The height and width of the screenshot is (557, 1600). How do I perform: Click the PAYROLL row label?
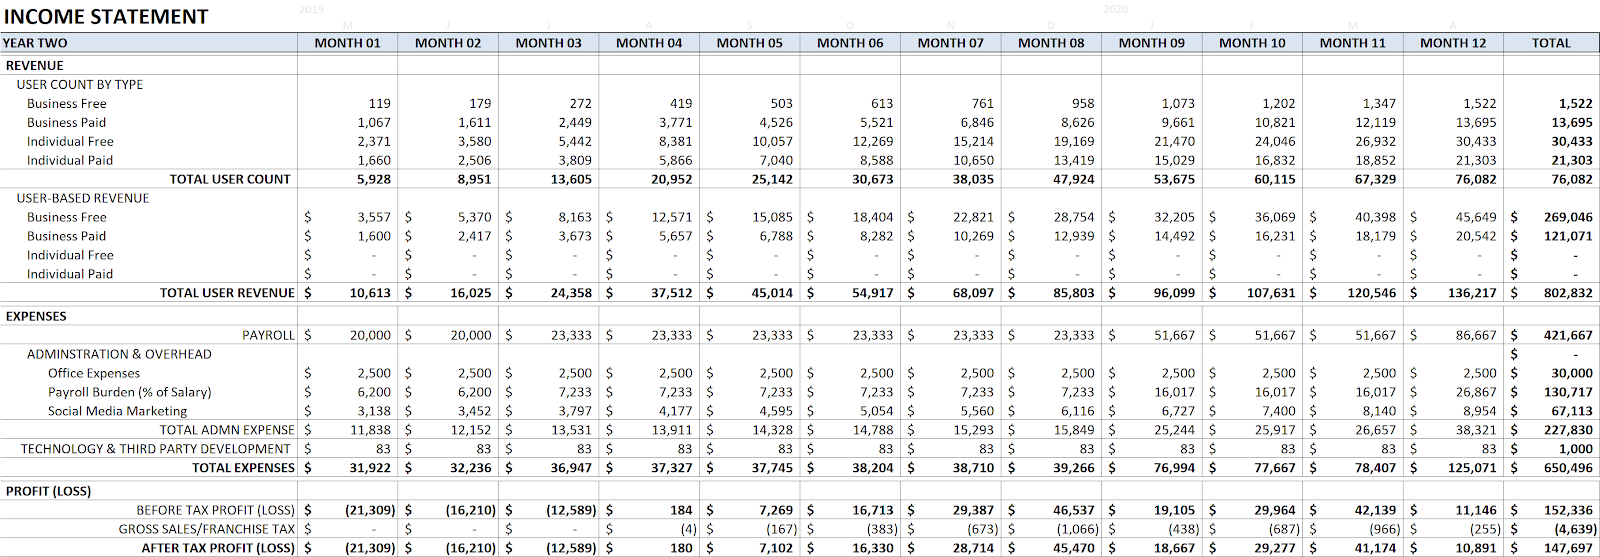click(268, 336)
